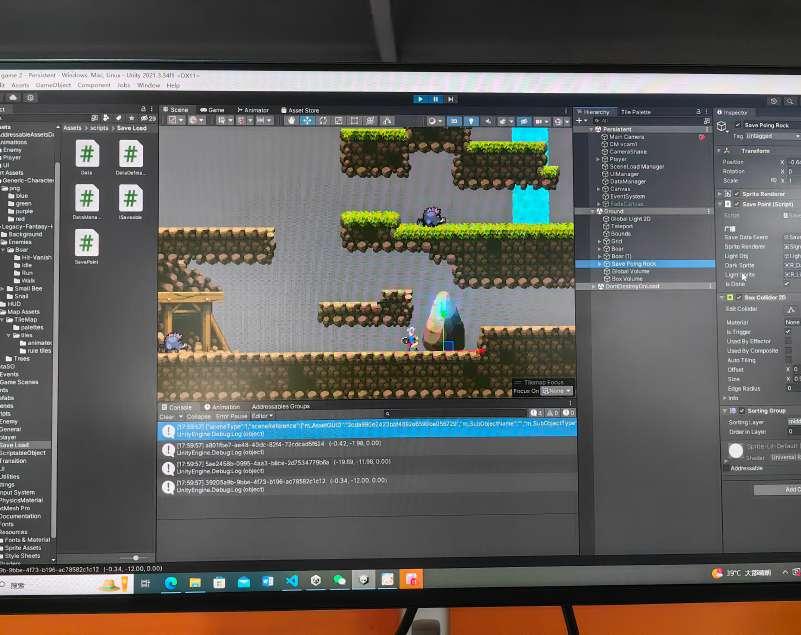This screenshot has width=801, height=635.
Task: Switch to the Scene tab
Action: click(x=176, y=109)
